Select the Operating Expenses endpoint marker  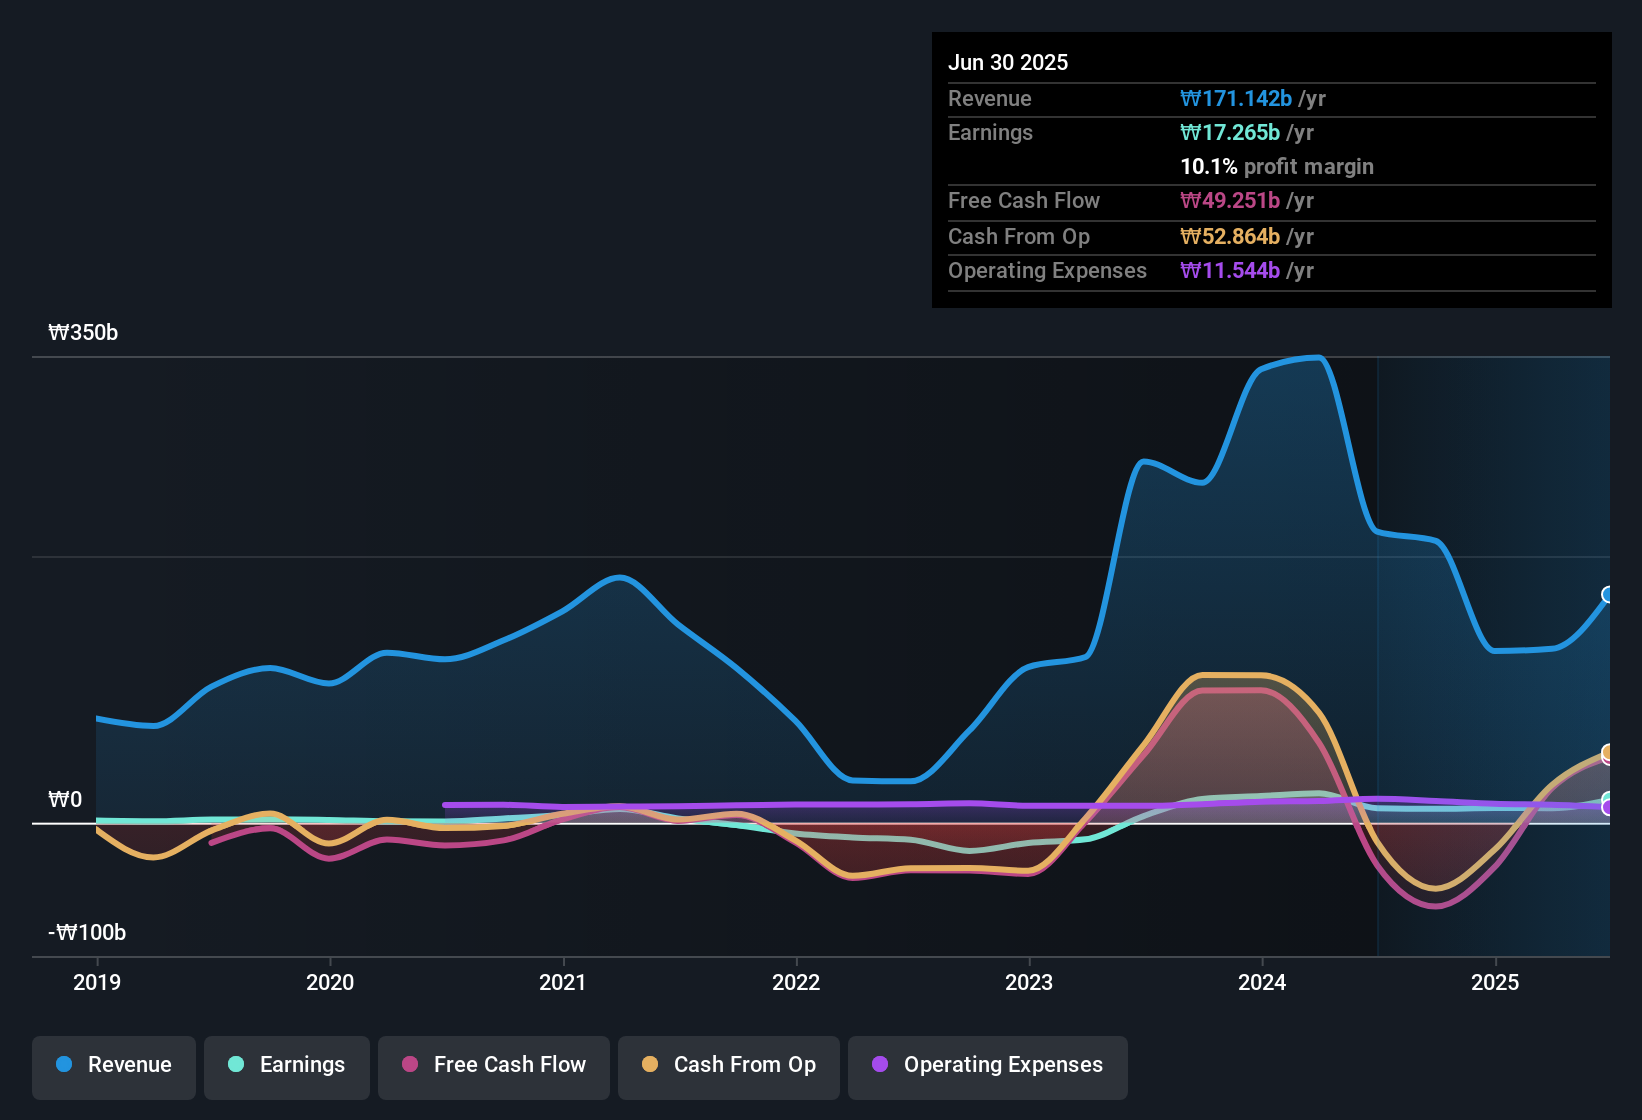[1608, 808]
